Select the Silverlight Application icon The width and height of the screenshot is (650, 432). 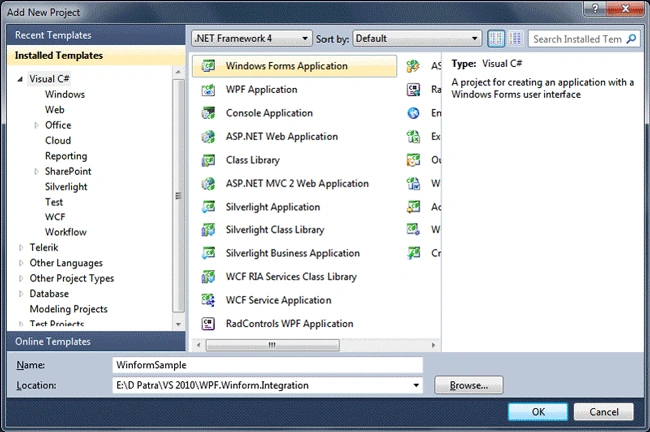coord(208,207)
